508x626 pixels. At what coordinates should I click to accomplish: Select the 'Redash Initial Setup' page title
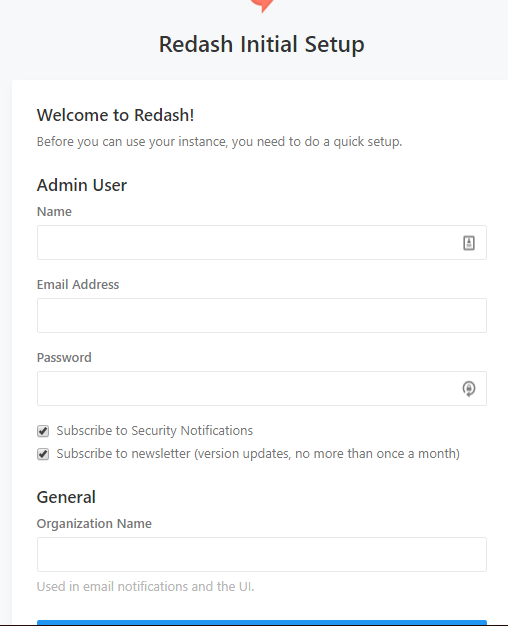262,44
